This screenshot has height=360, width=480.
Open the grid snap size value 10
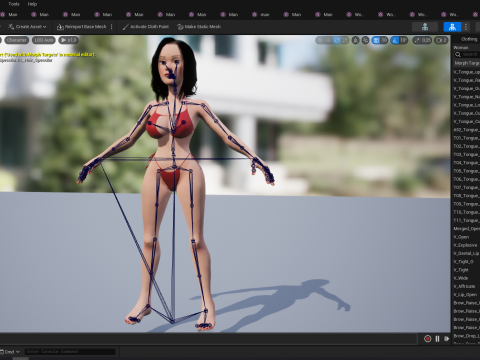[x=384, y=40]
